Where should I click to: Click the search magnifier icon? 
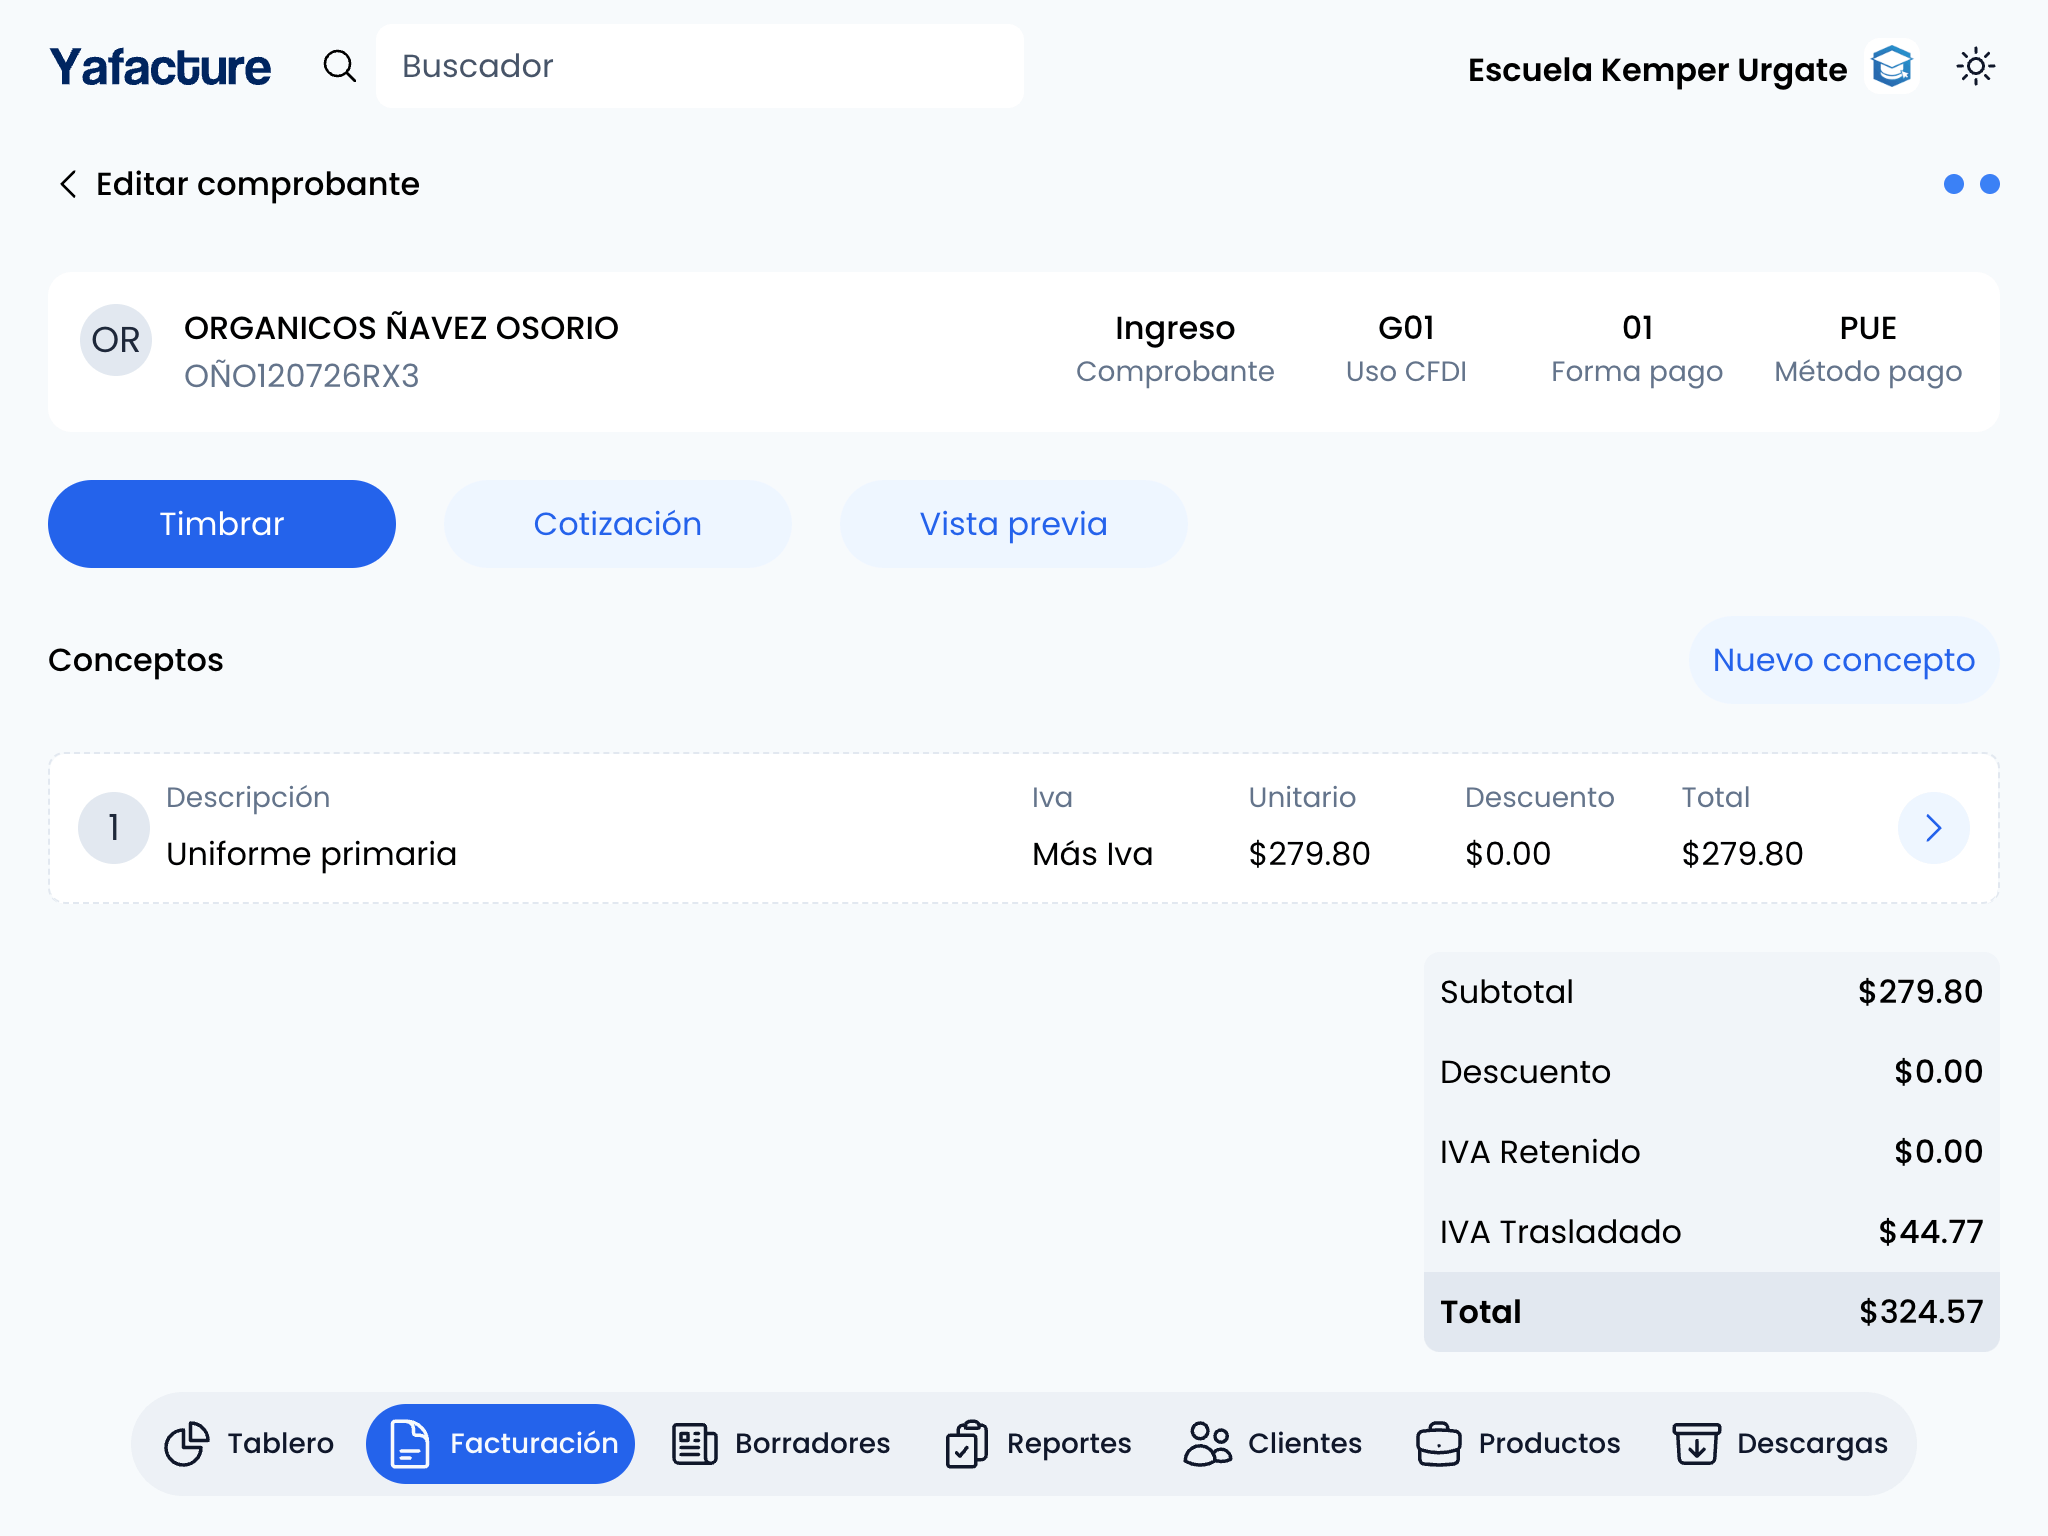point(340,67)
